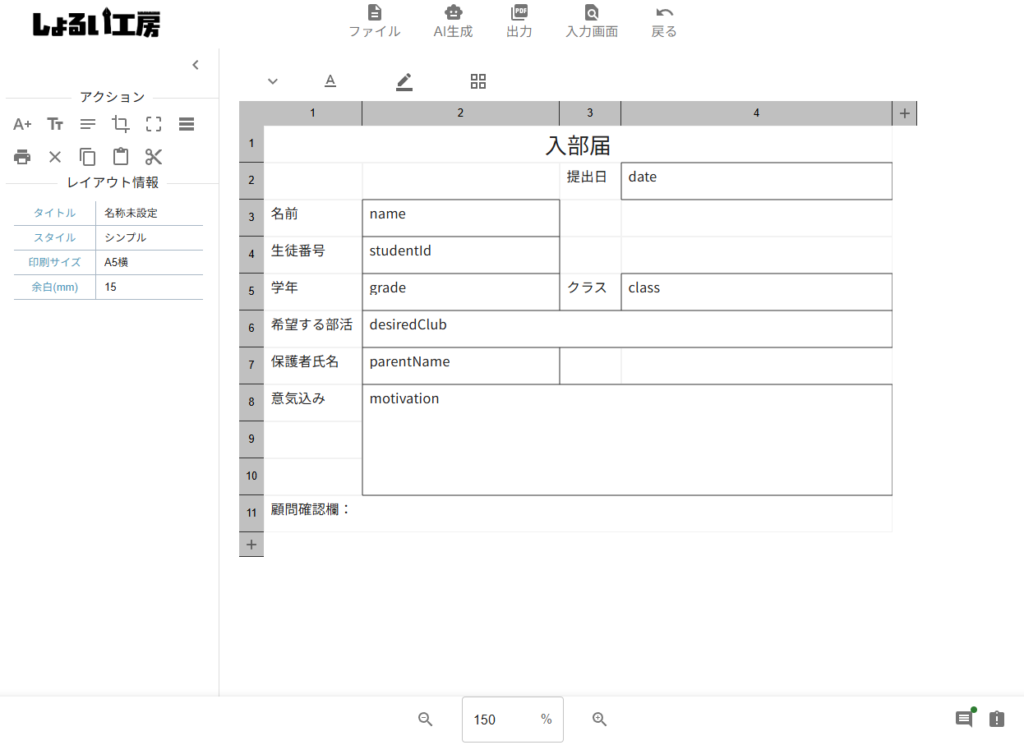Click the scissors cut icon
The image size is (1024, 745).
click(153, 157)
